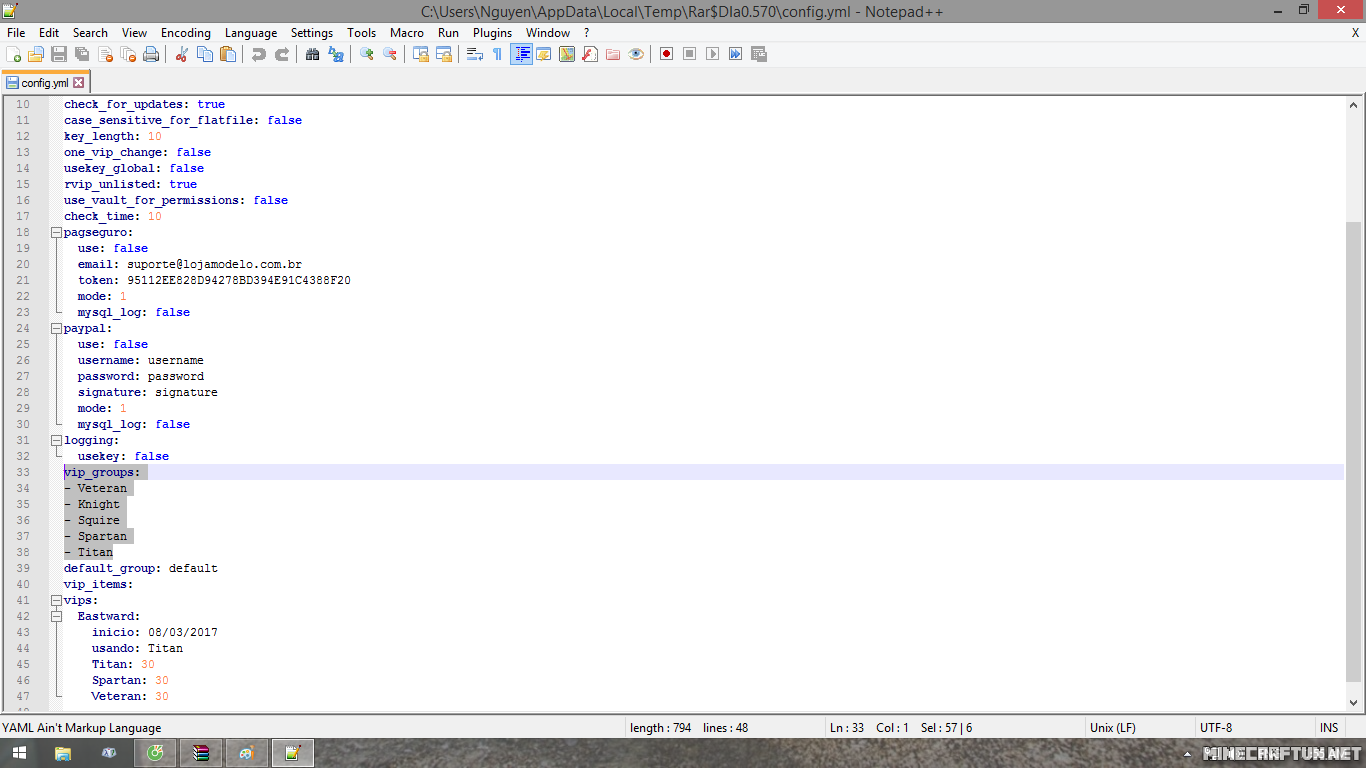The height and width of the screenshot is (768, 1366).
Task: Click the date 08/03/2017 on inicio line
Action: tap(183, 632)
